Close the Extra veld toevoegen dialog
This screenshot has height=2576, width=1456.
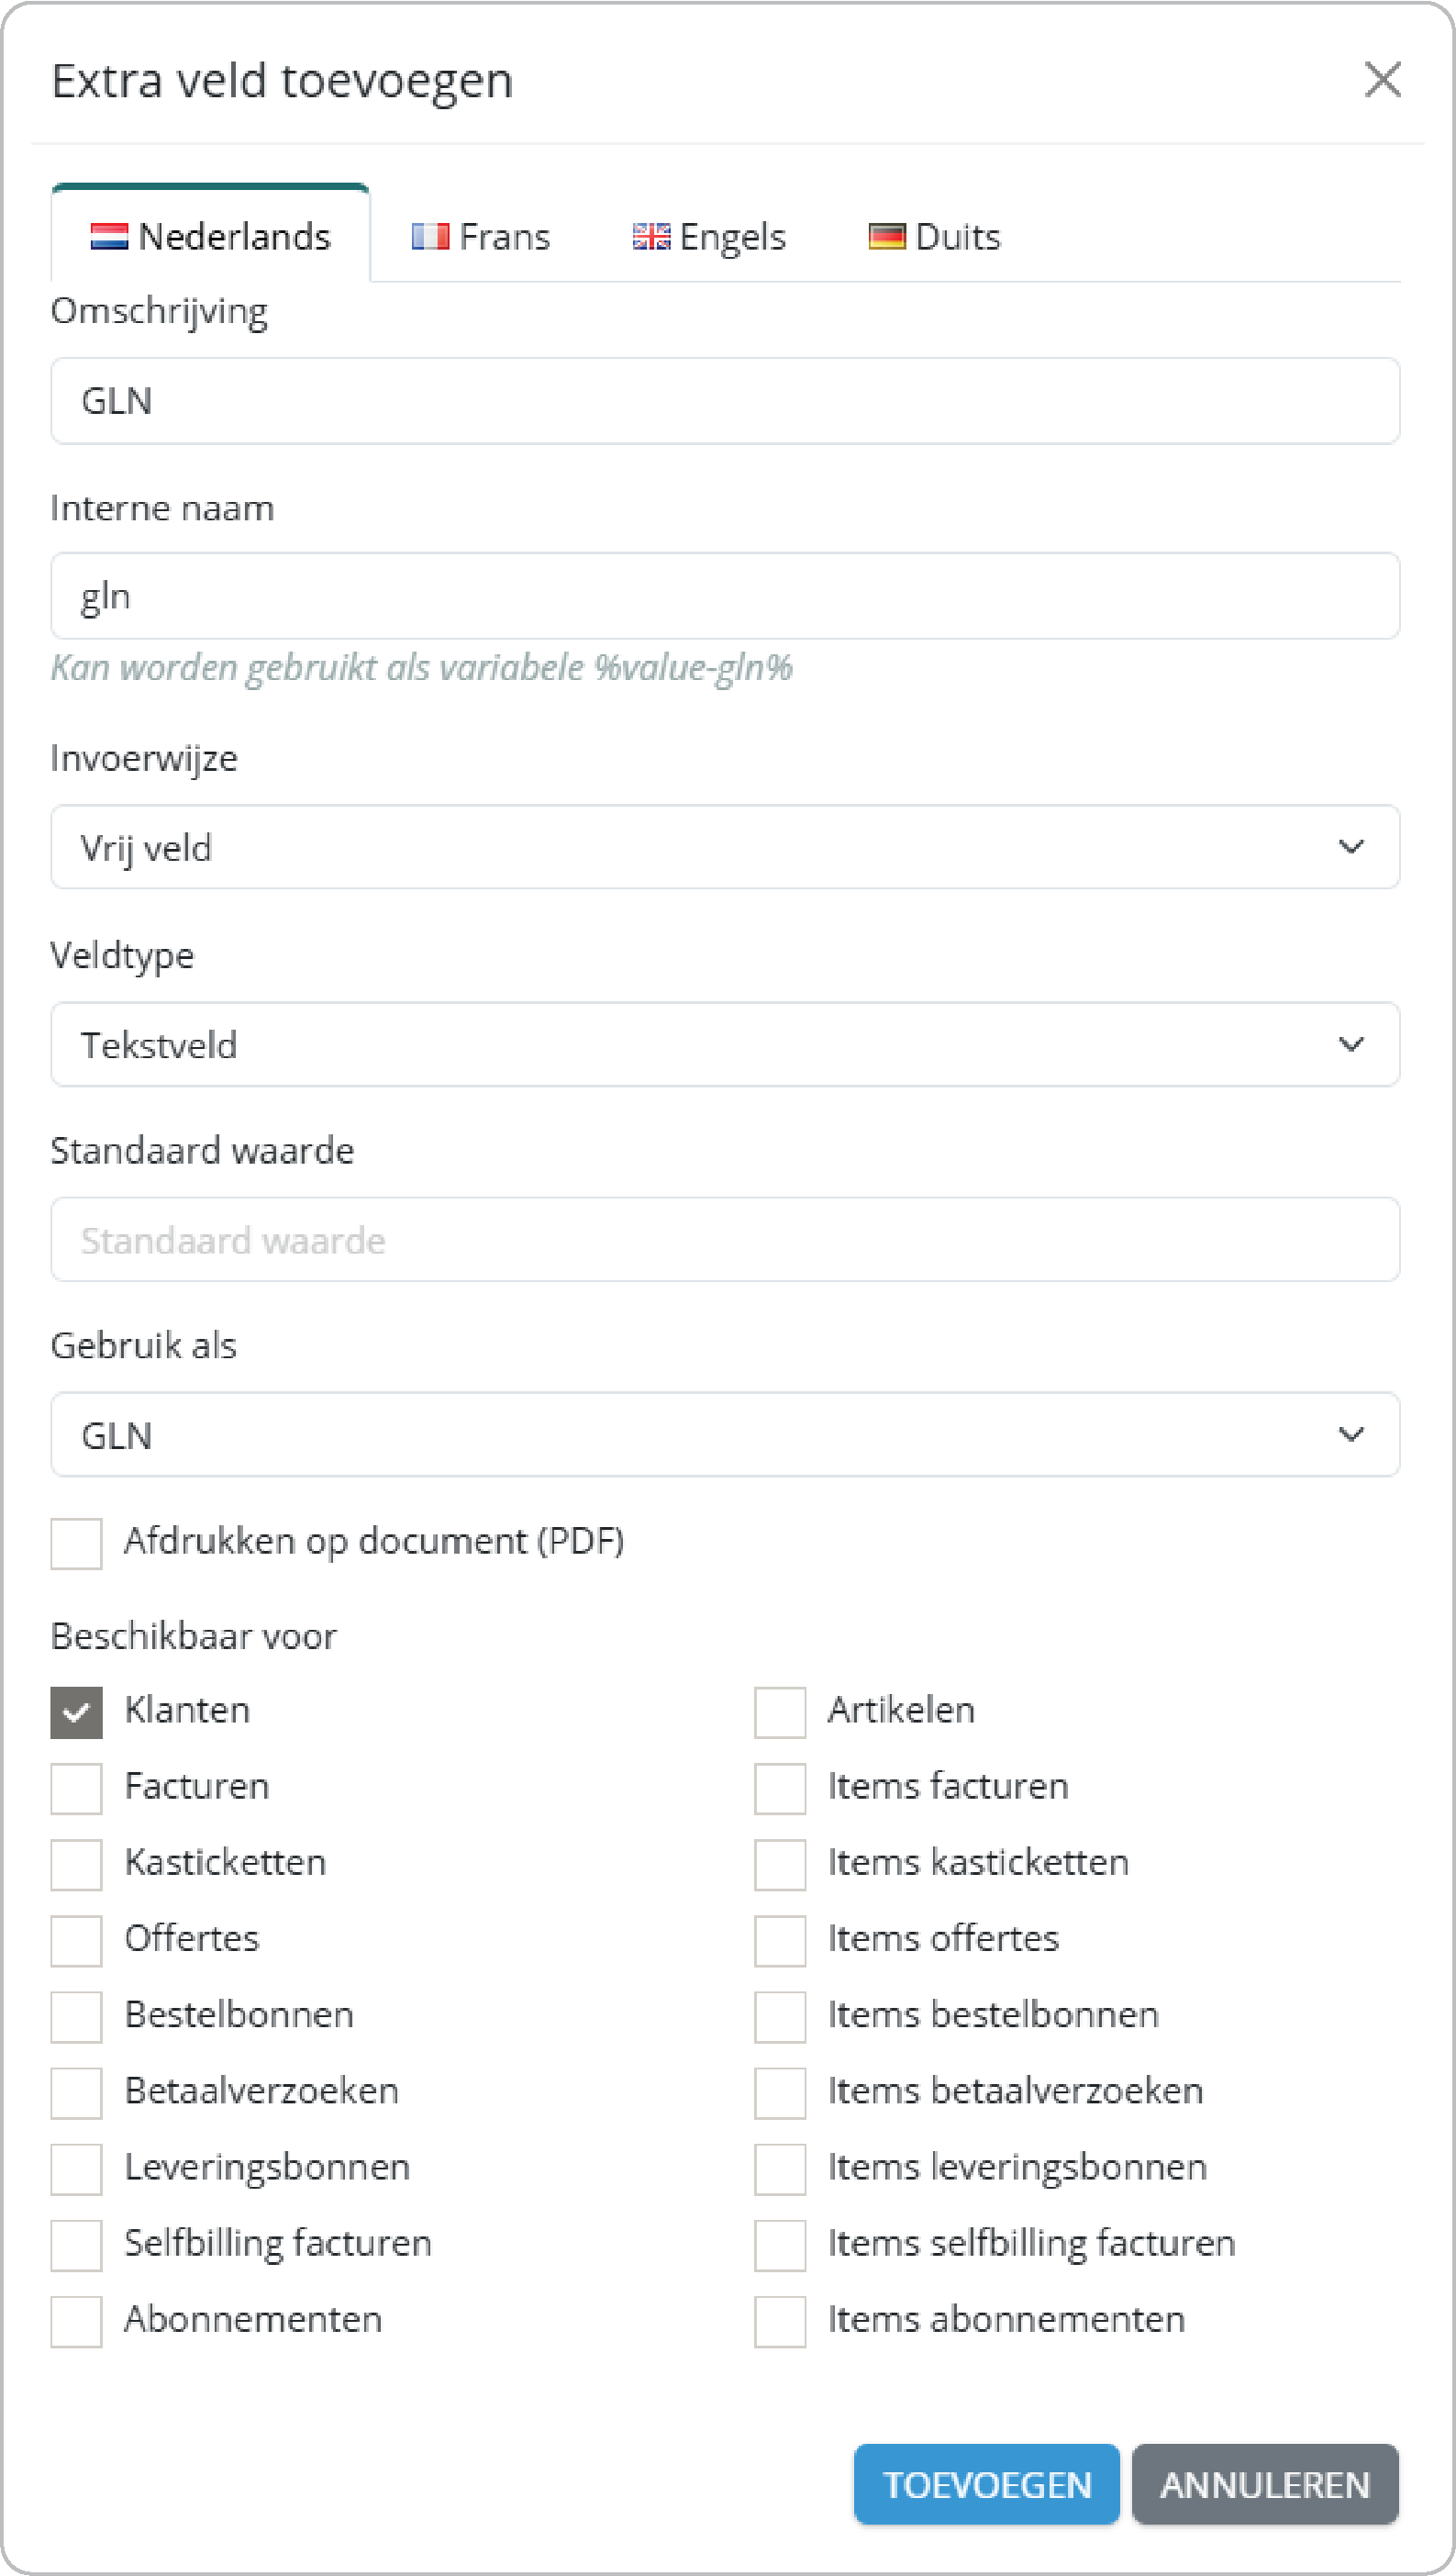[x=1382, y=79]
